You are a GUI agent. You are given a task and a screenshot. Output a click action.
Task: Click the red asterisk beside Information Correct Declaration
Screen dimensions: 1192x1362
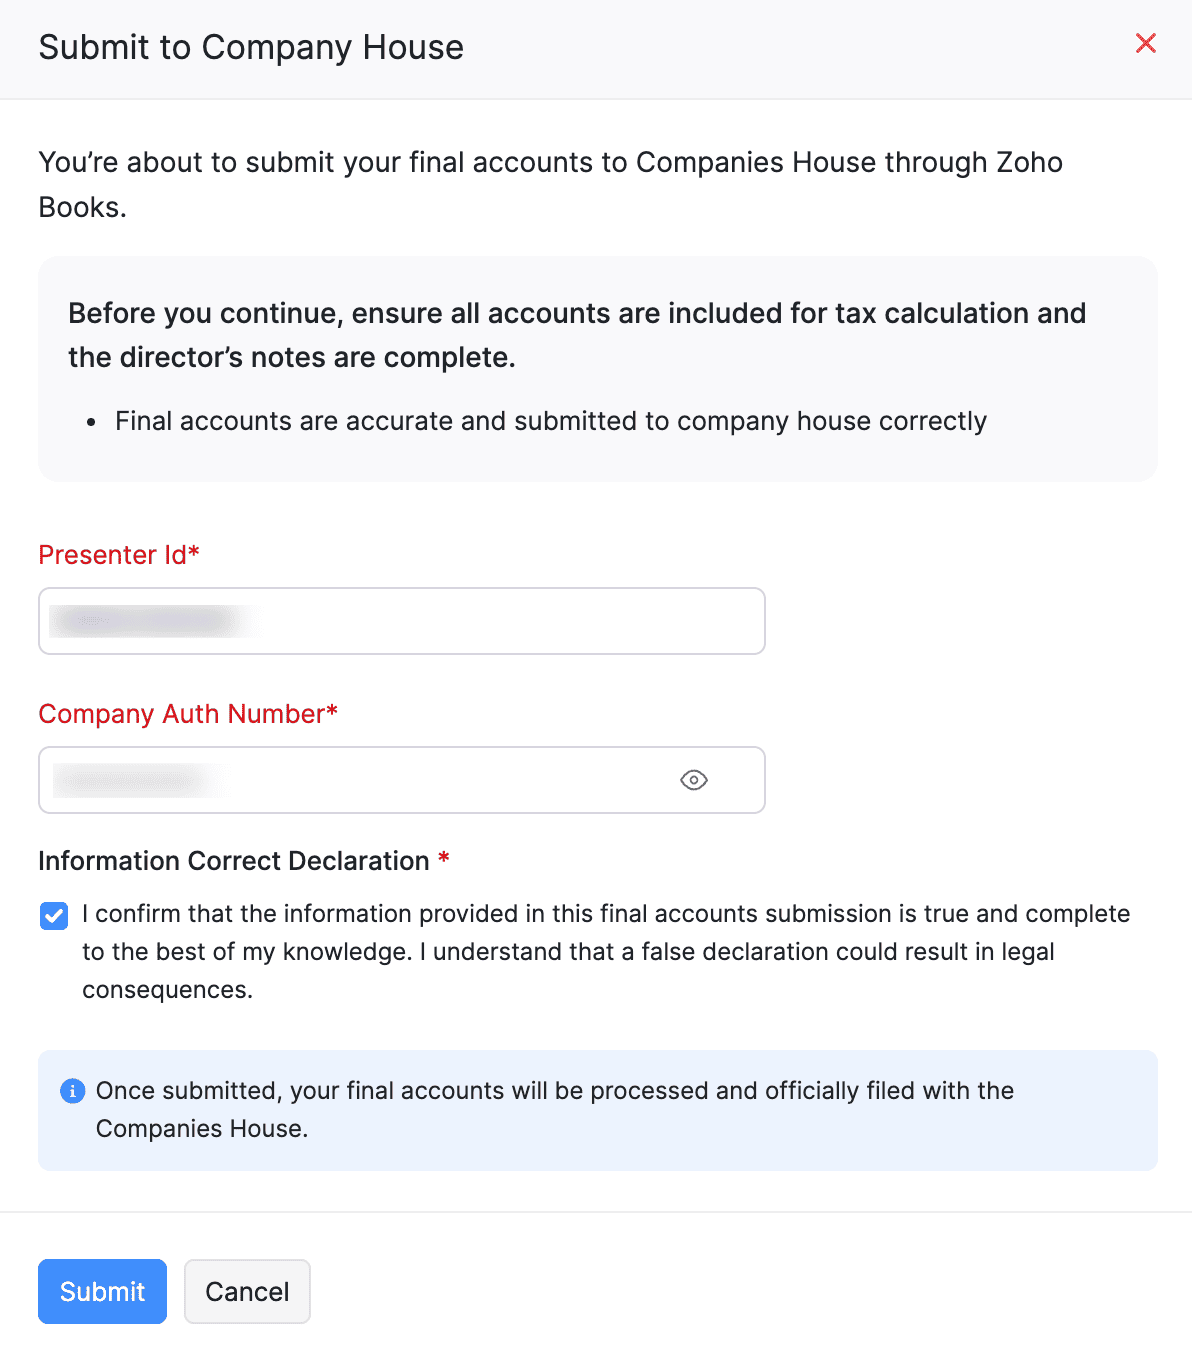(444, 859)
